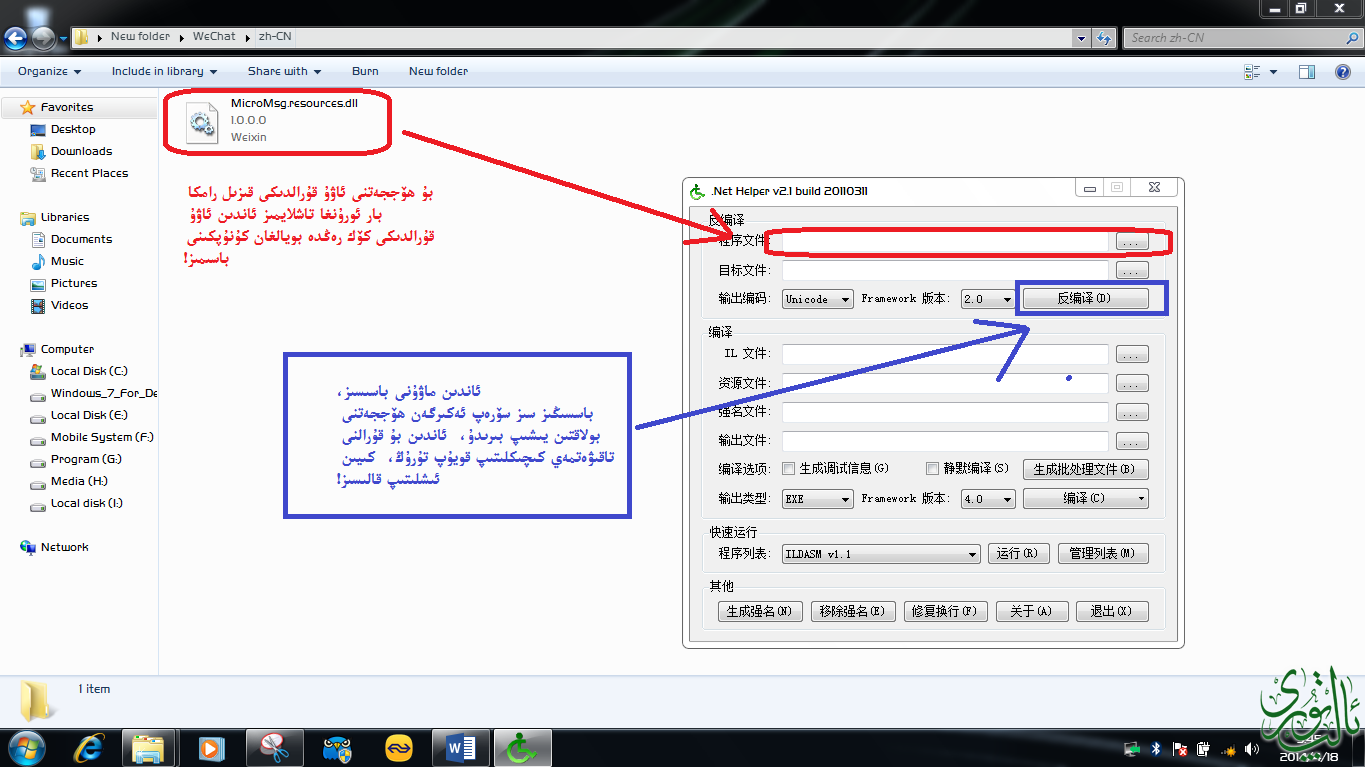Enable the 静默编译(S) checkbox
The height and width of the screenshot is (767, 1365).
pos(933,468)
